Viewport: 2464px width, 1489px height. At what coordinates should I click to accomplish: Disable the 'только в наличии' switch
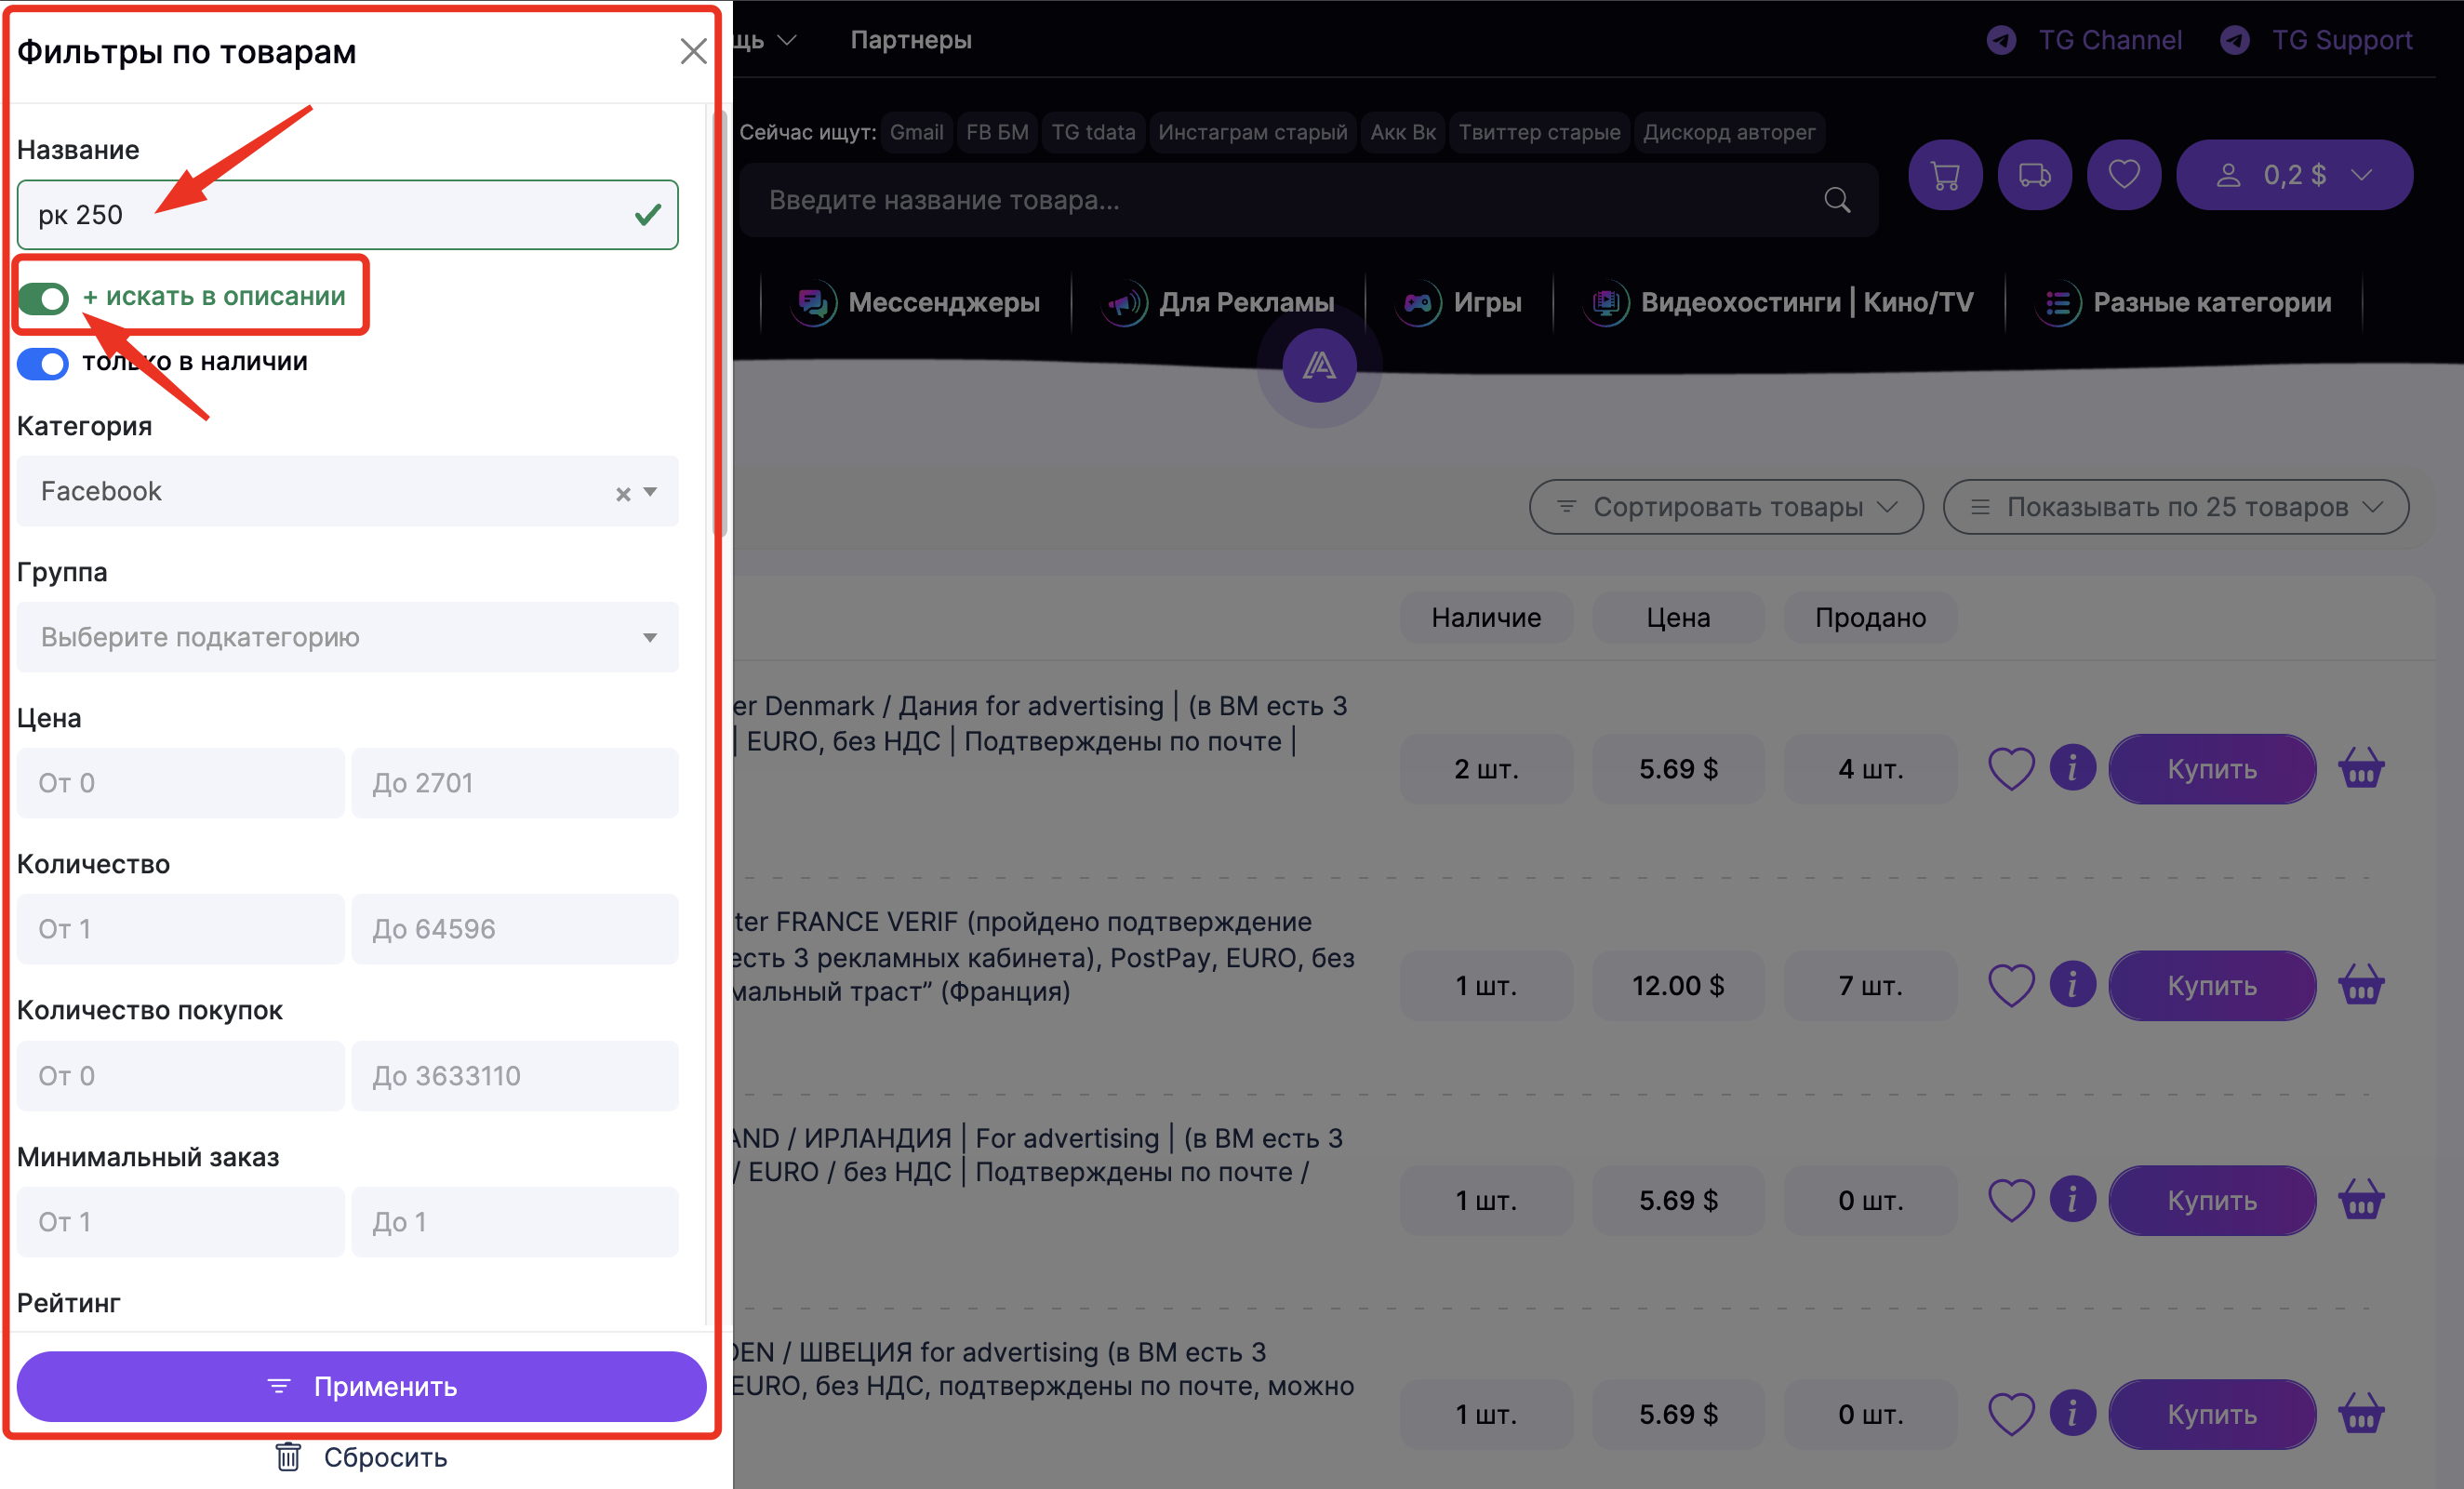tap(43, 363)
